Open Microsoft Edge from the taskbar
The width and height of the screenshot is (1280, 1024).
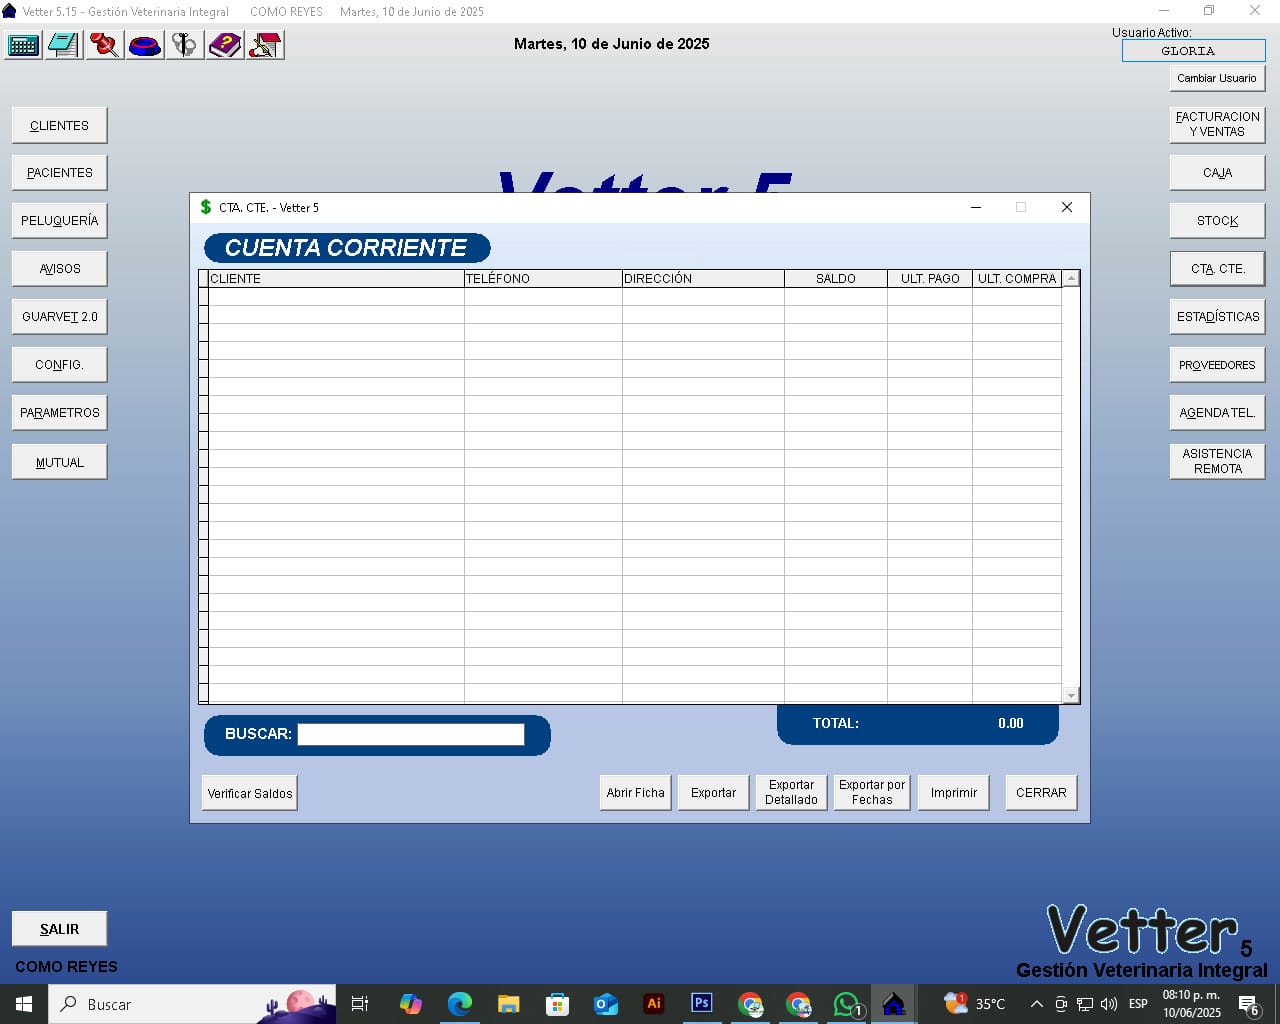pos(459,1004)
